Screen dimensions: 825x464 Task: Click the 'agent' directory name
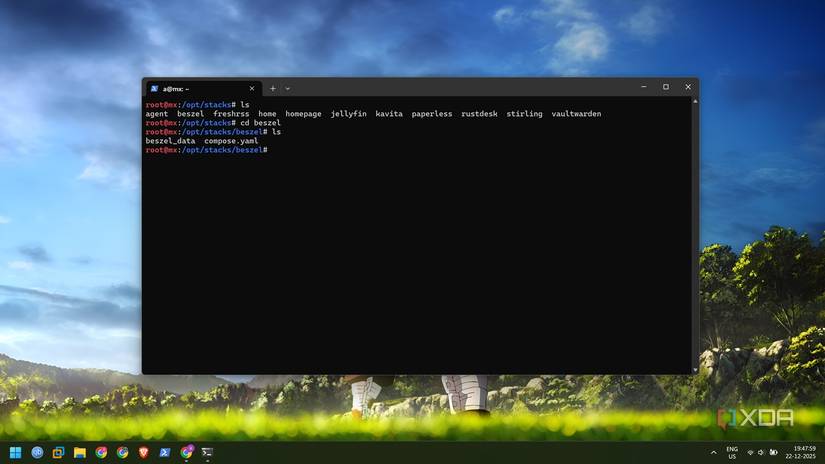pyautogui.click(x=157, y=114)
